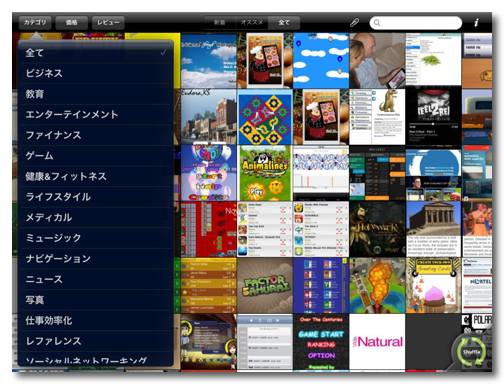The height and width of the screenshot is (384, 504).
Task: Select 全て in the category list
Action: (96, 53)
